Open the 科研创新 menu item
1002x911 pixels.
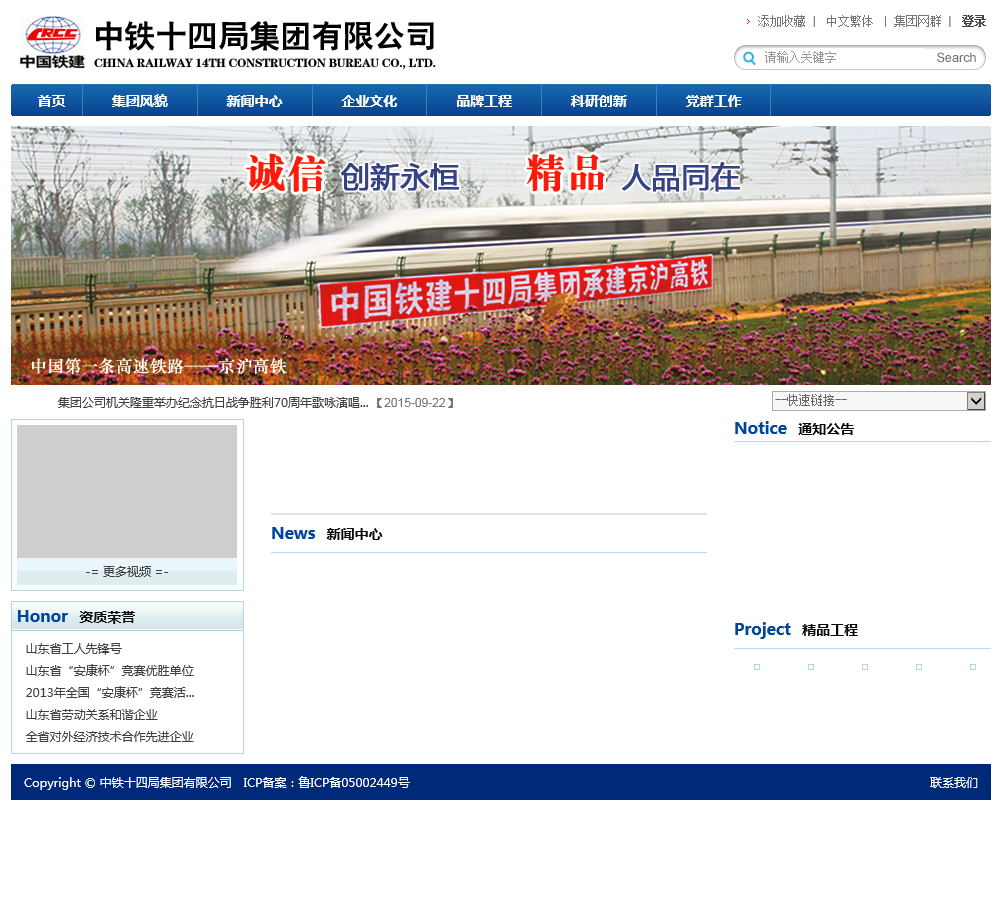(599, 101)
